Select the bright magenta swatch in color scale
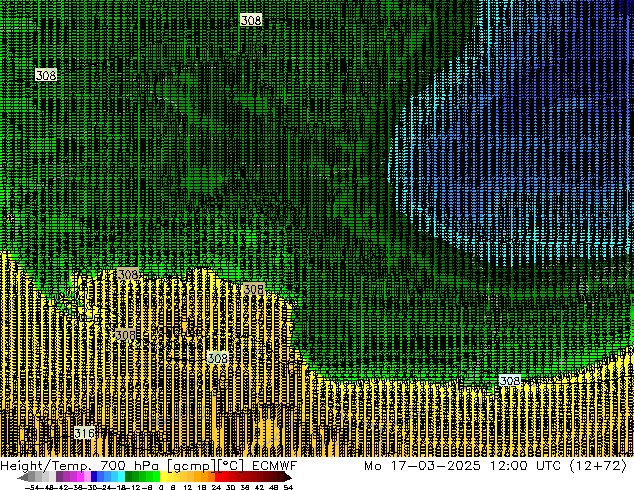 [x=80, y=477]
